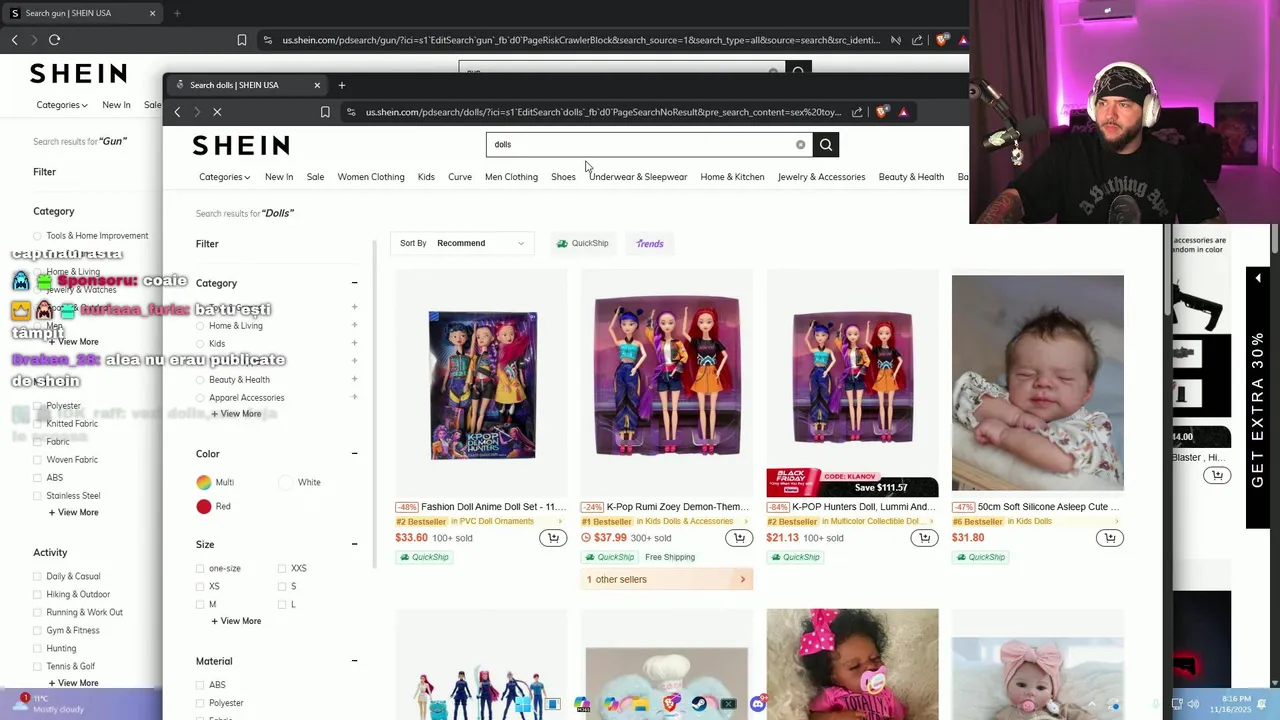The height and width of the screenshot is (720, 1280).
Task: Open the sleeping baby doll product image
Action: (x=1037, y=384)
